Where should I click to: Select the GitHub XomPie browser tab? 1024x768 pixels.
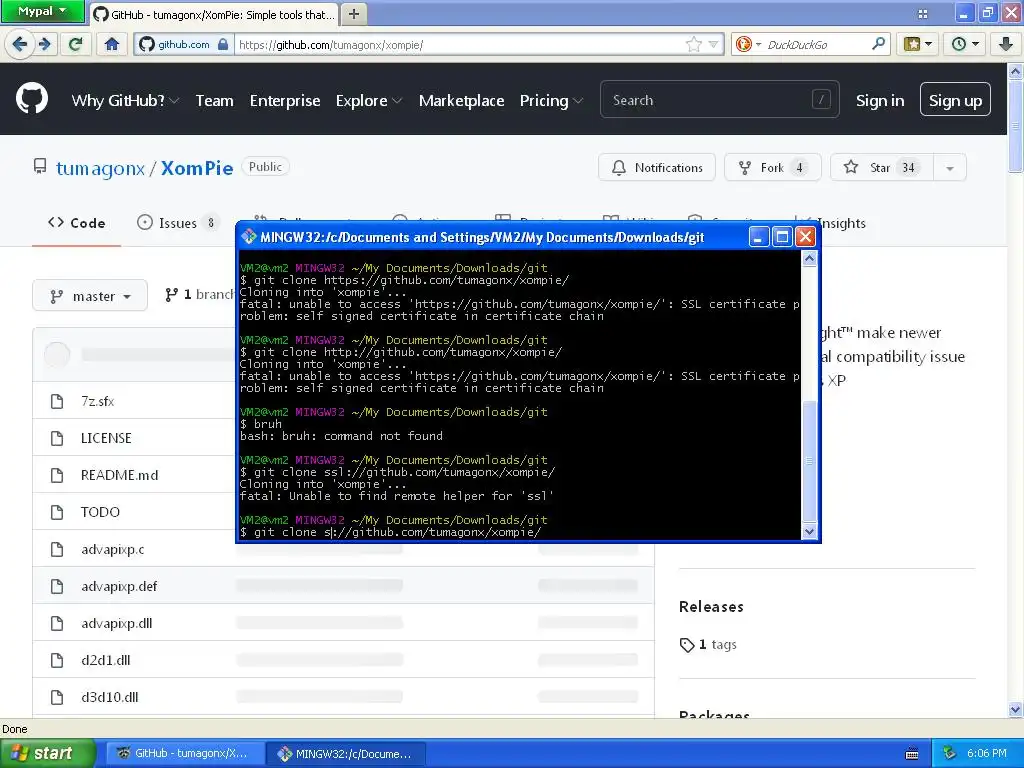pos(214,14)
